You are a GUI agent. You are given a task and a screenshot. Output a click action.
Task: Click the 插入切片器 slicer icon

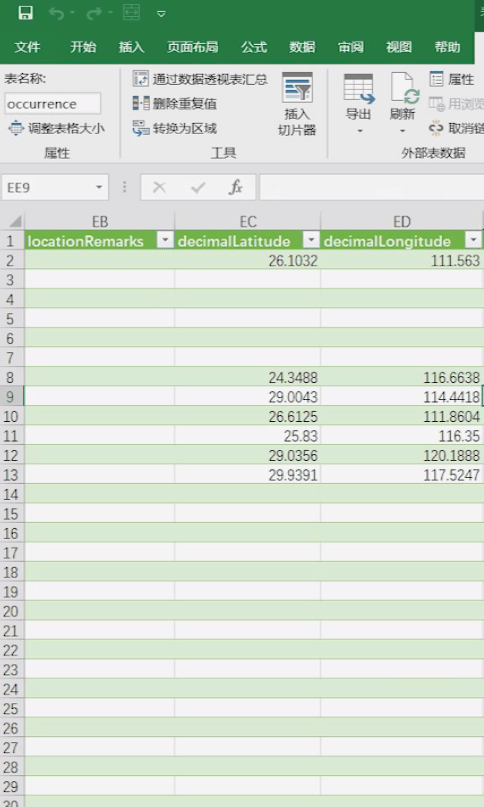297,88
